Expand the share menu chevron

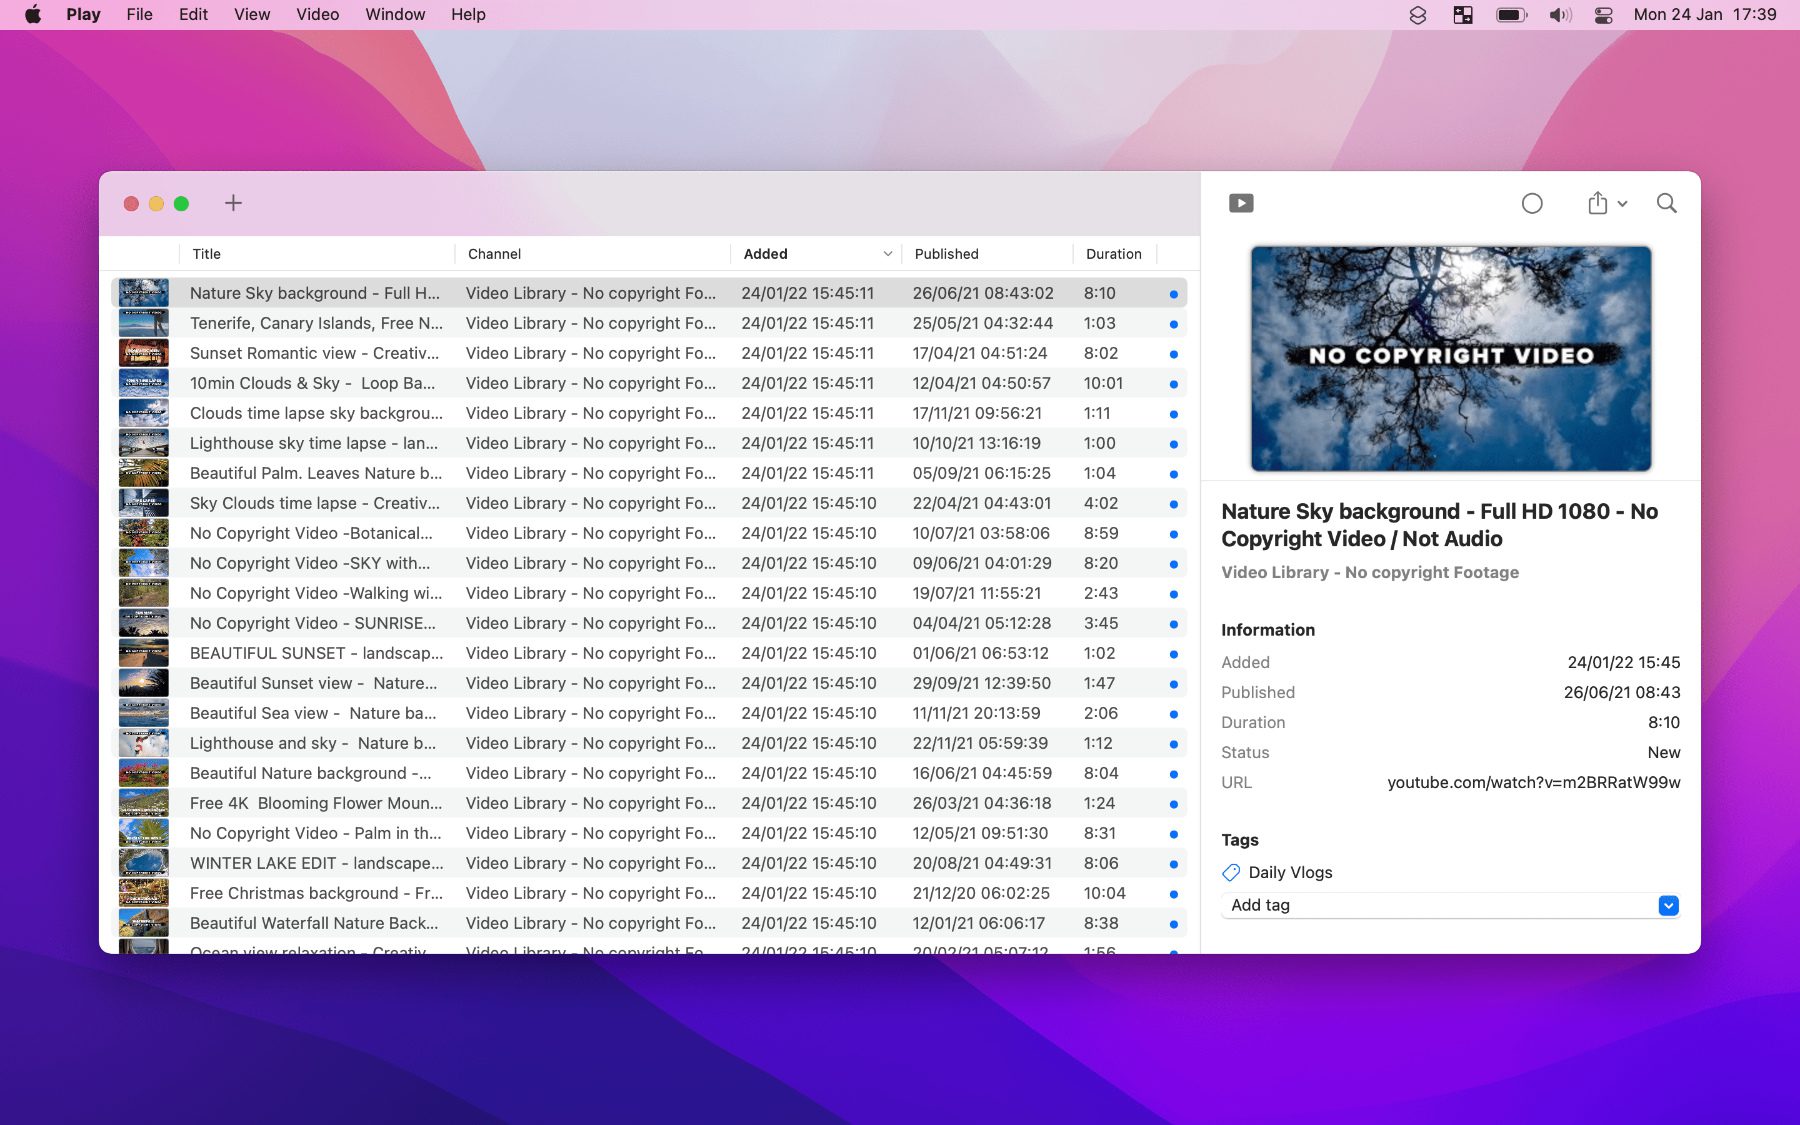point(1622,204)
